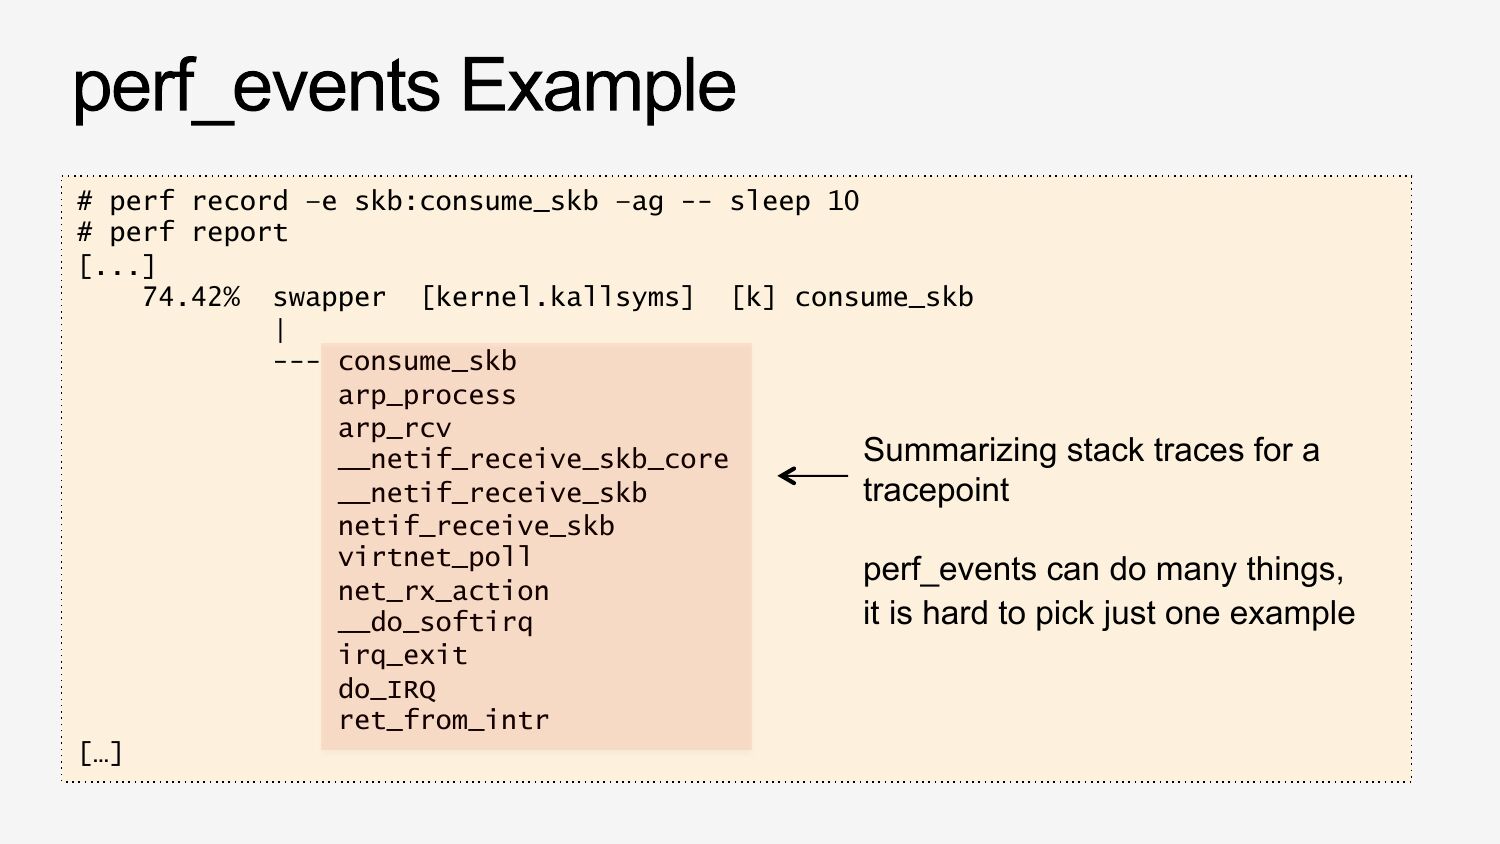
Task: Select the ret_from_intr stack frame
Action: click(x=443, y=720)
